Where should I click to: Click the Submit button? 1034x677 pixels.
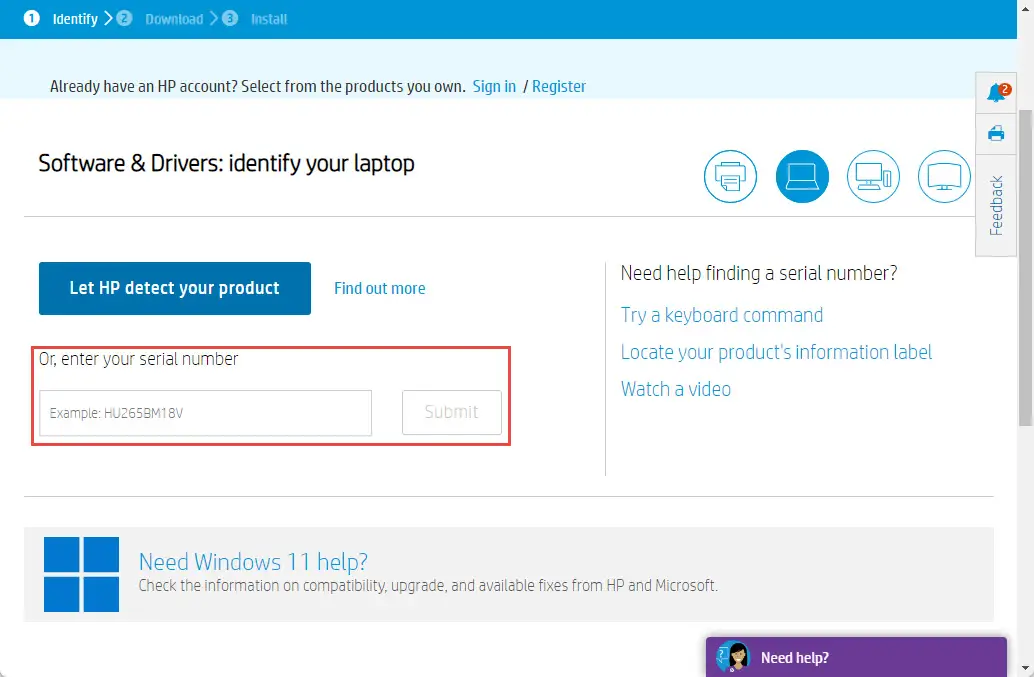point(452,413)
